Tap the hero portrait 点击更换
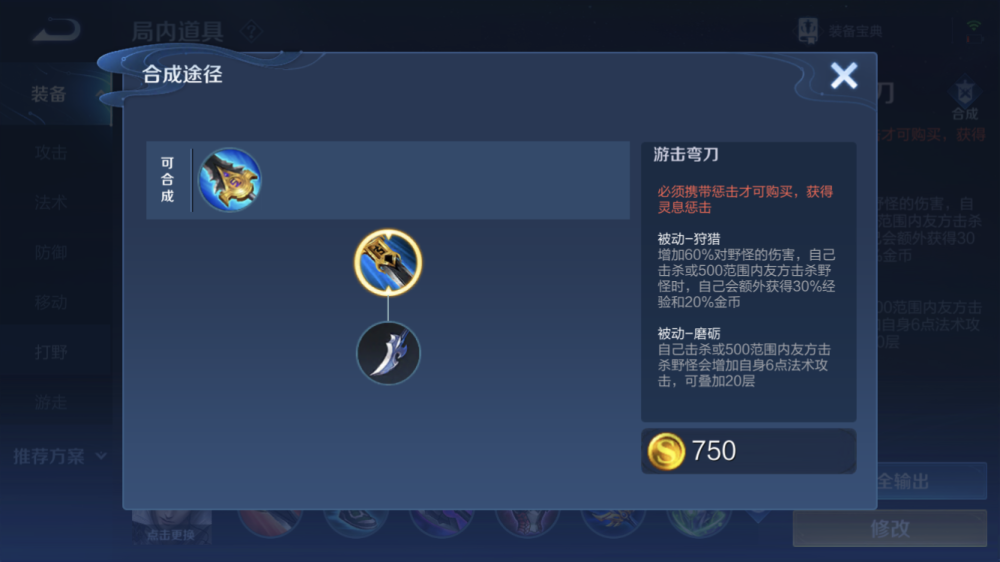 (172, 527)
